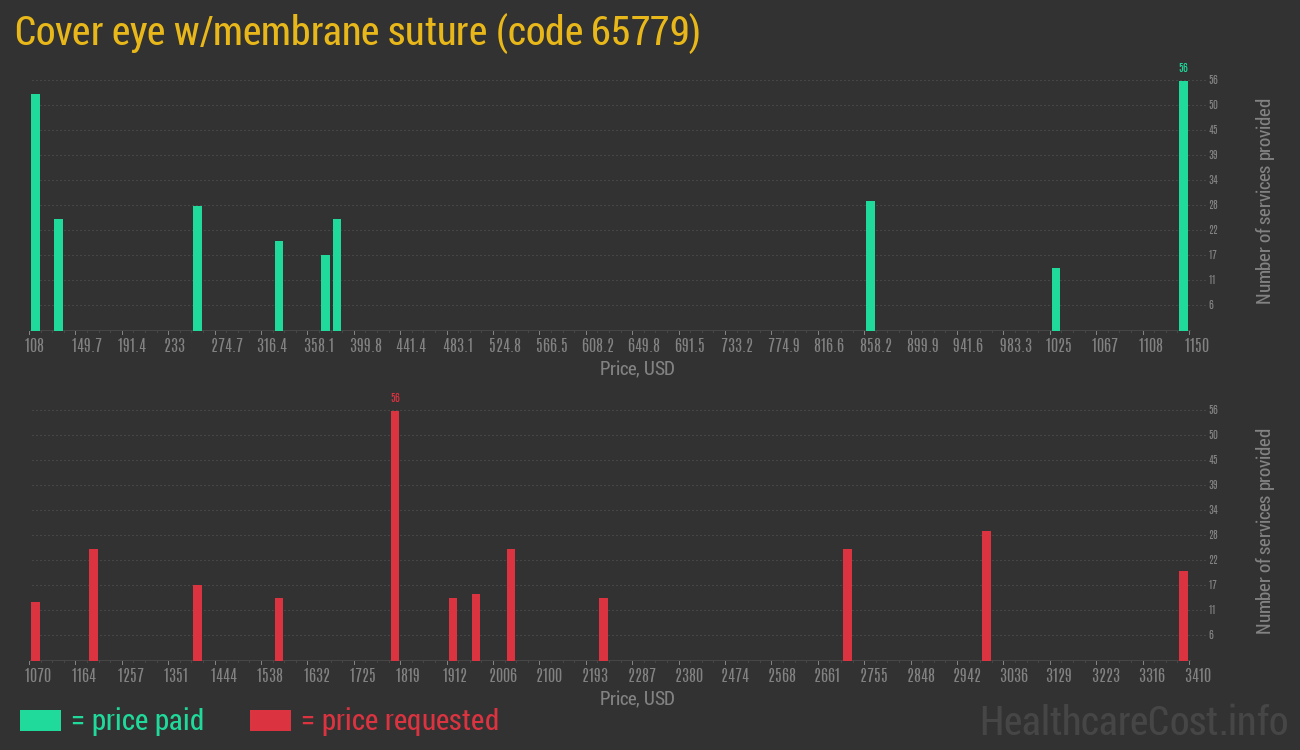Click the green legend swatch for price paid
The image size is (1300, 750).
(x=40, y=720)
